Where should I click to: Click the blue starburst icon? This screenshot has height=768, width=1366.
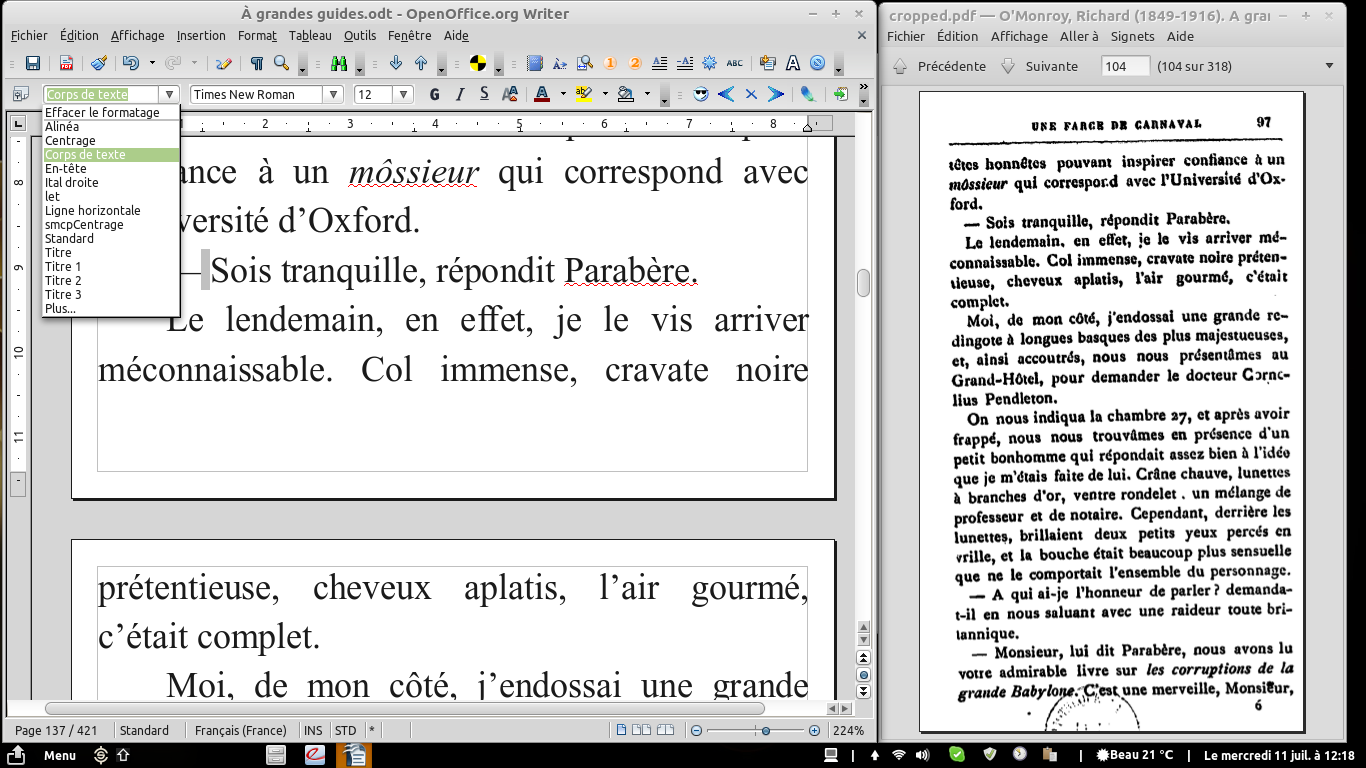pyautogui.click(x=710, y=63)
